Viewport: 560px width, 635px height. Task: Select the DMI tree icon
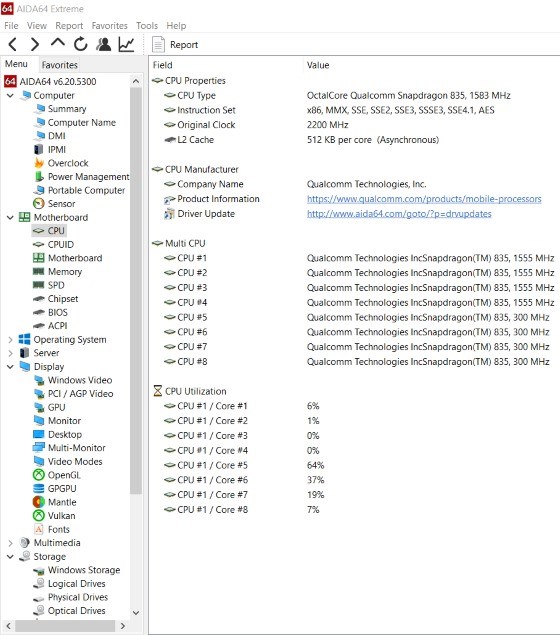(39, 136)
